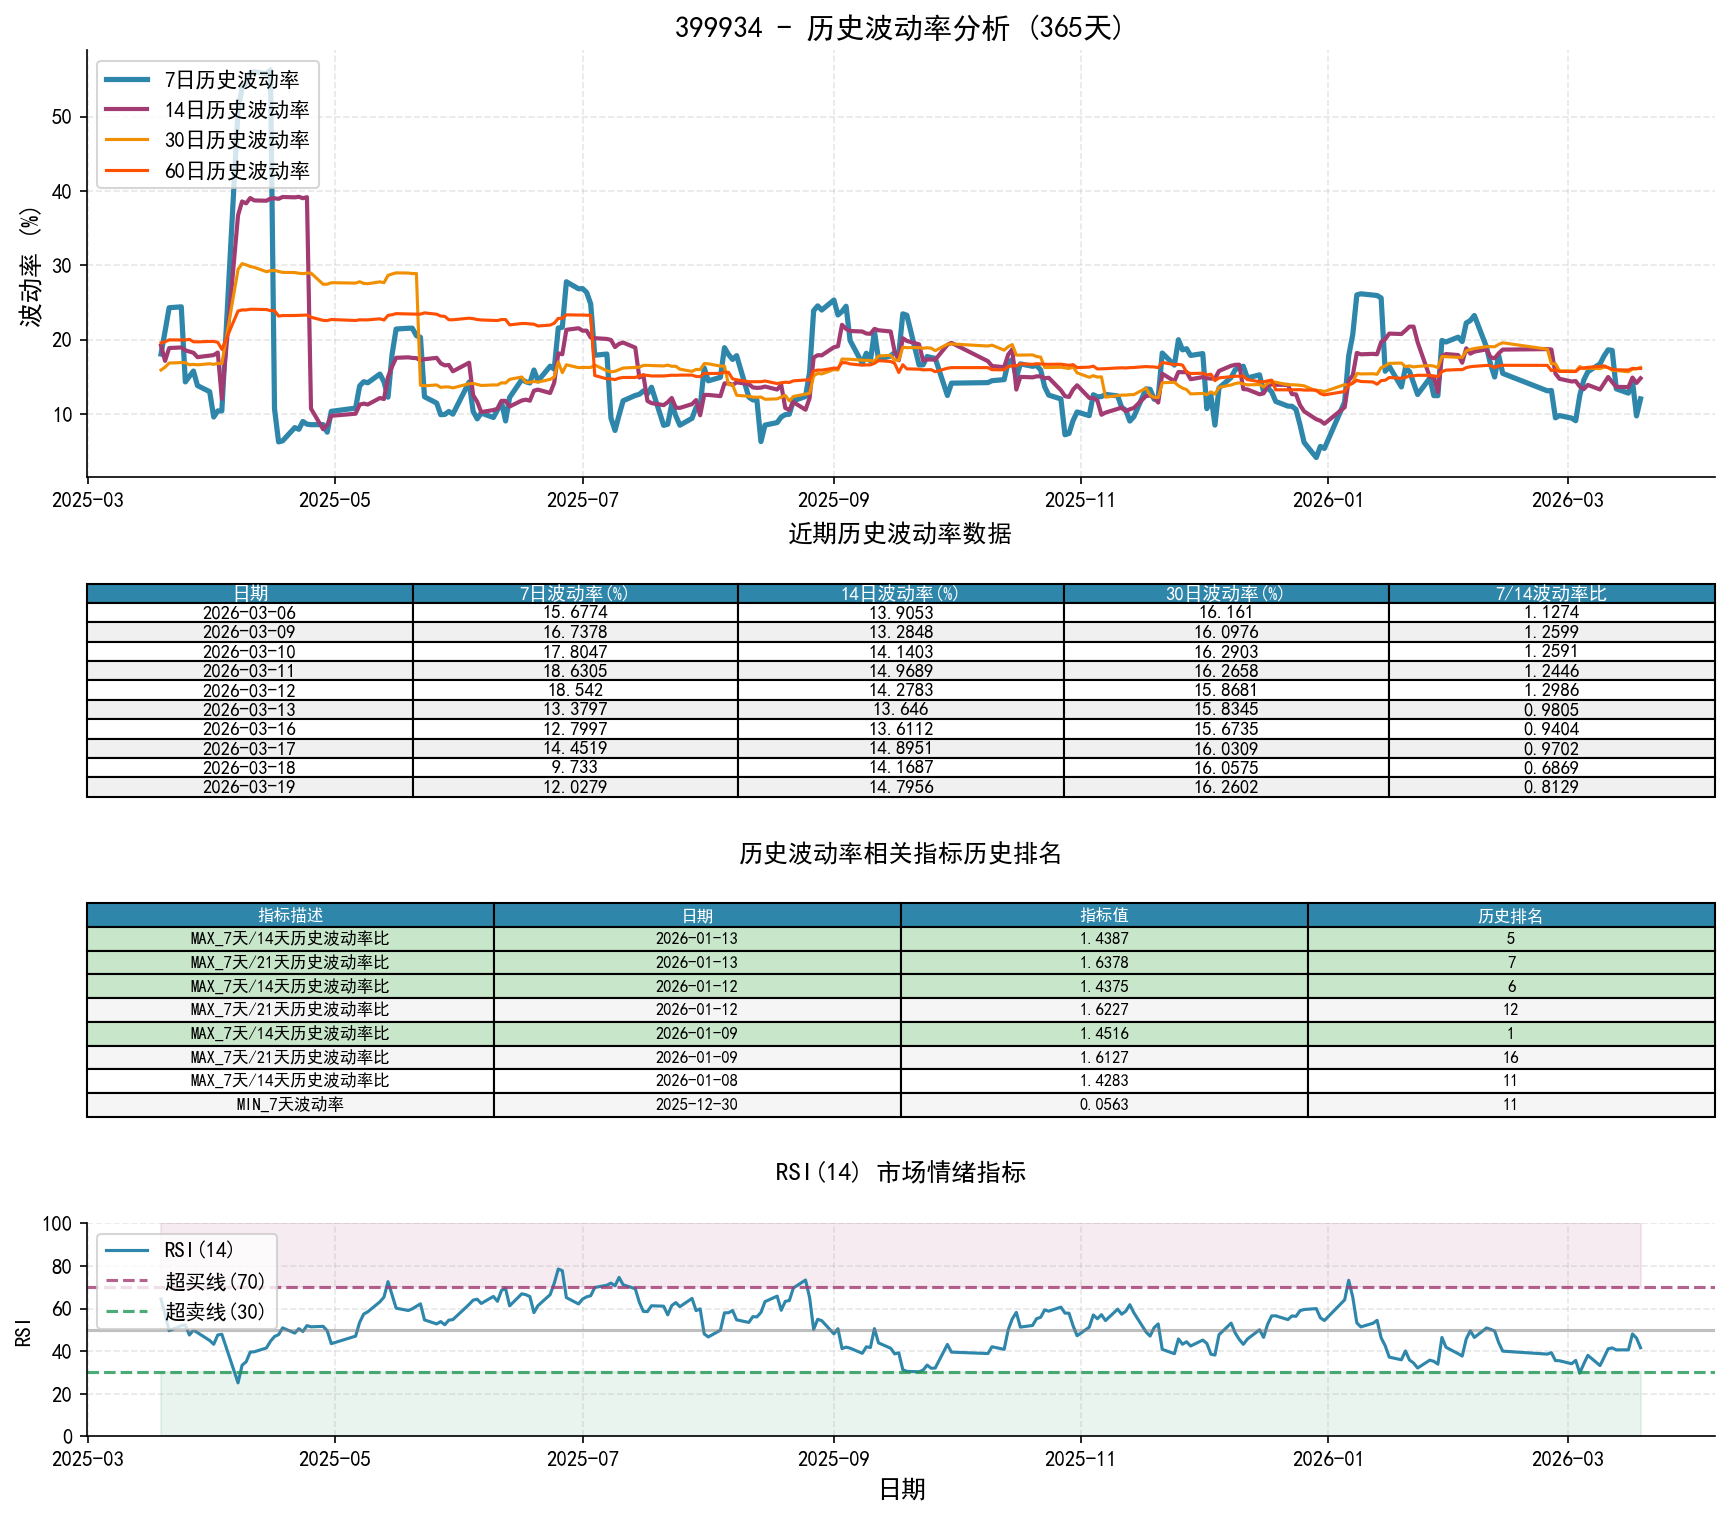Viewport: 1729px width, 1515px height.
Task: Click the chart title 399934 历史波动率分析
Action: coord(900,28)
